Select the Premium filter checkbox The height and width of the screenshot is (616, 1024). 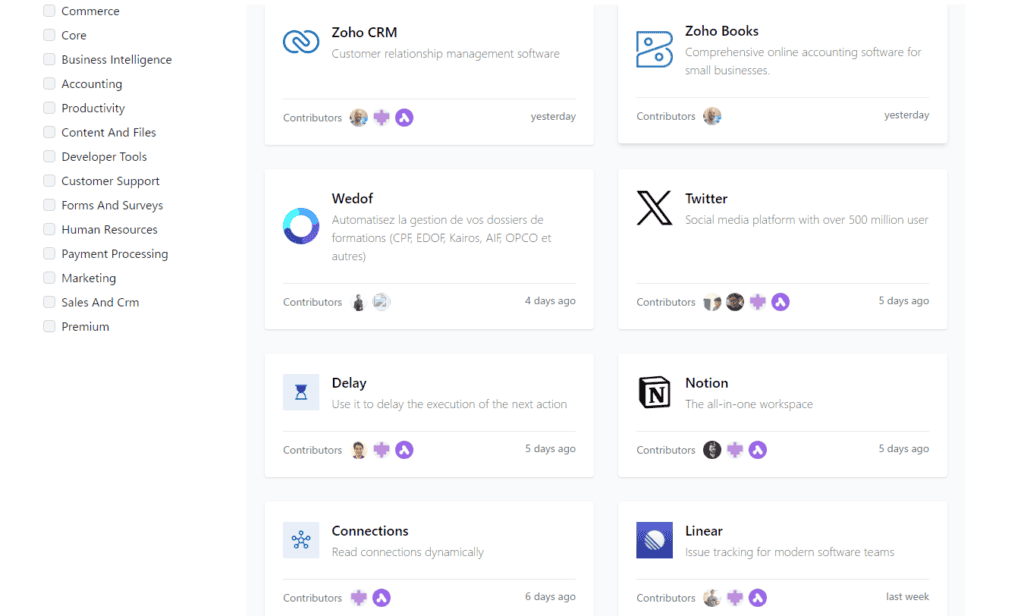[49, 326]
